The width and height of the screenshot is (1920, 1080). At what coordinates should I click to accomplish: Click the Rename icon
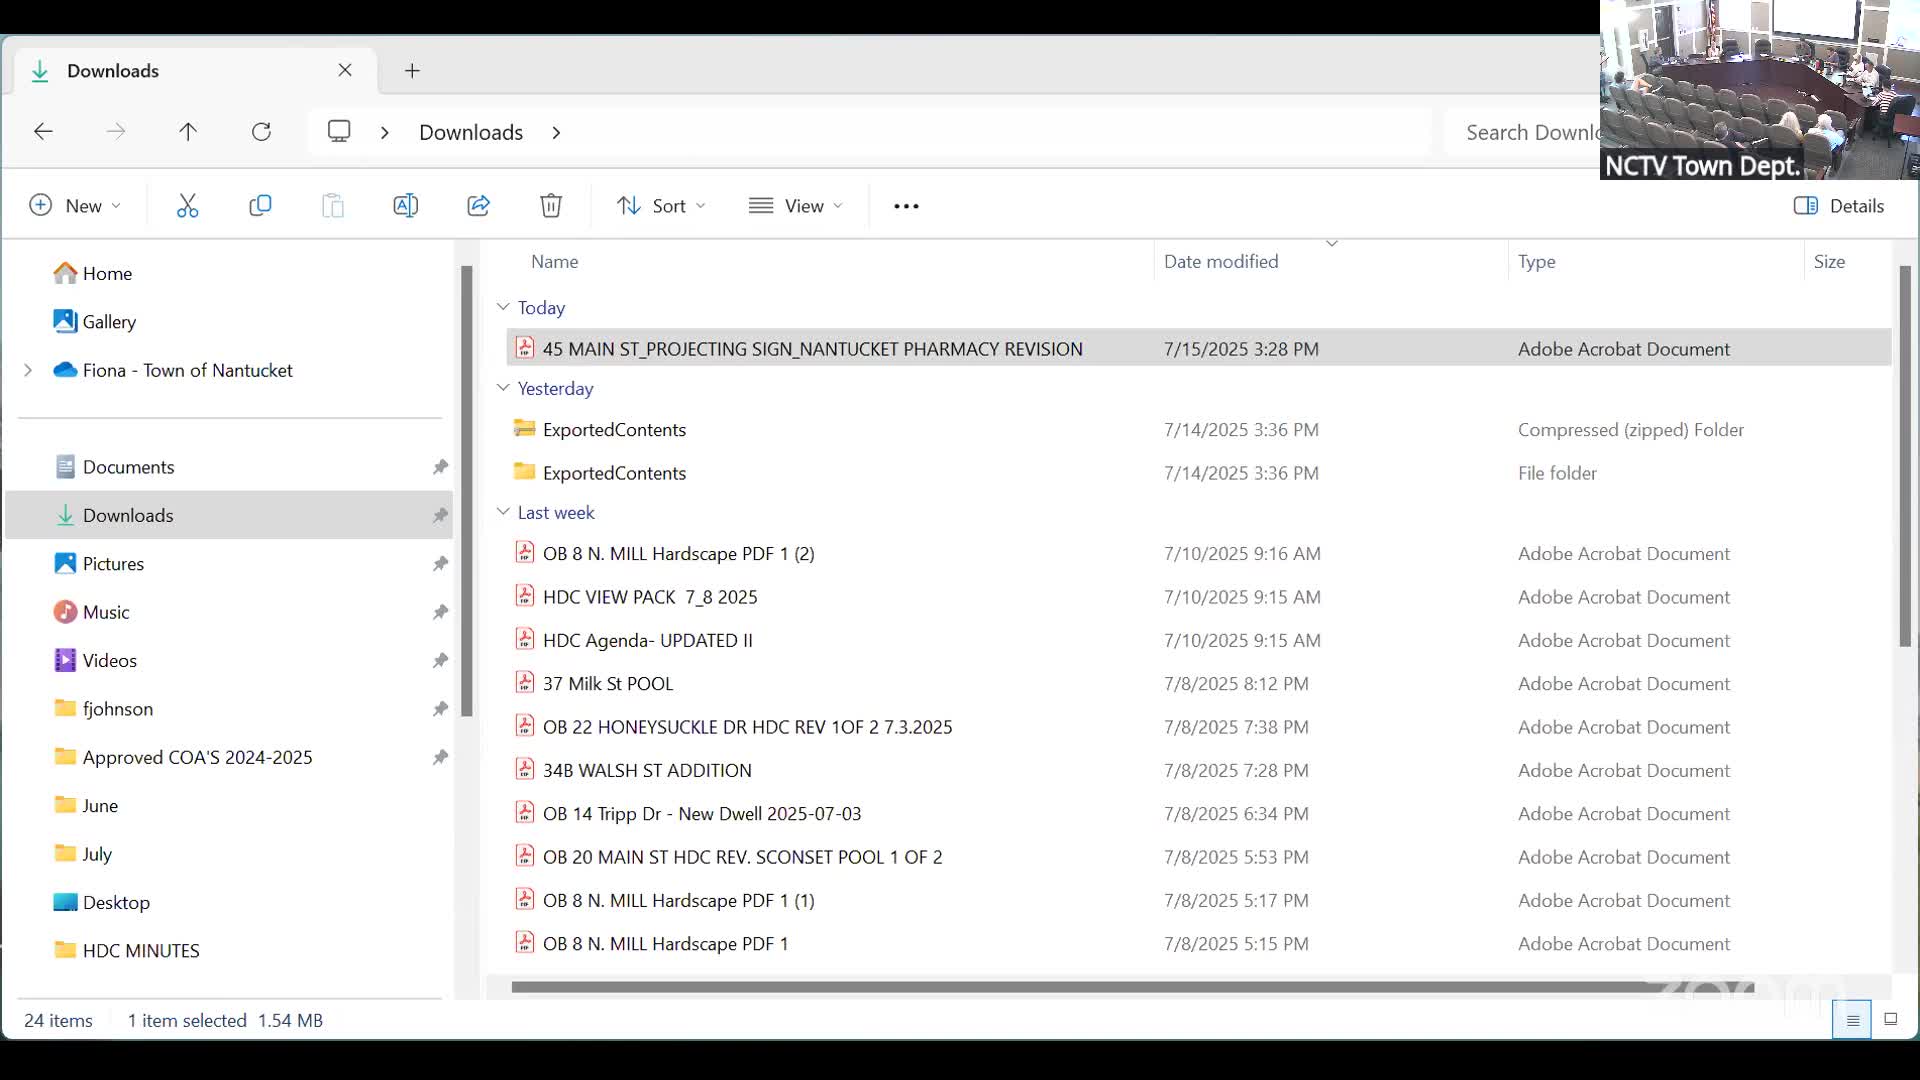pos(405,206)
